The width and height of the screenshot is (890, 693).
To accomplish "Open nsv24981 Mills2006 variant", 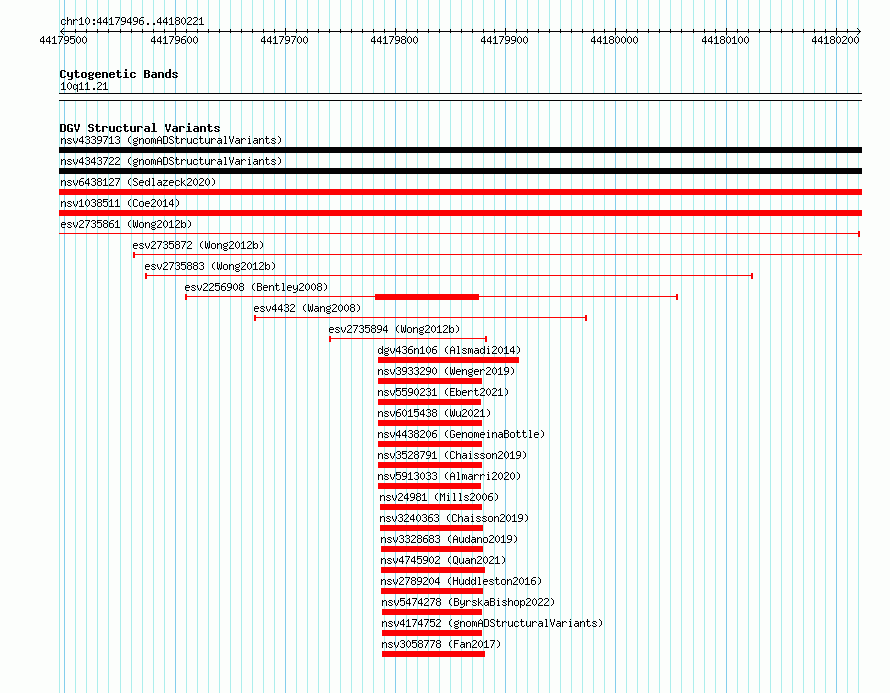I will pyautogui.click(x=439, y=497).
